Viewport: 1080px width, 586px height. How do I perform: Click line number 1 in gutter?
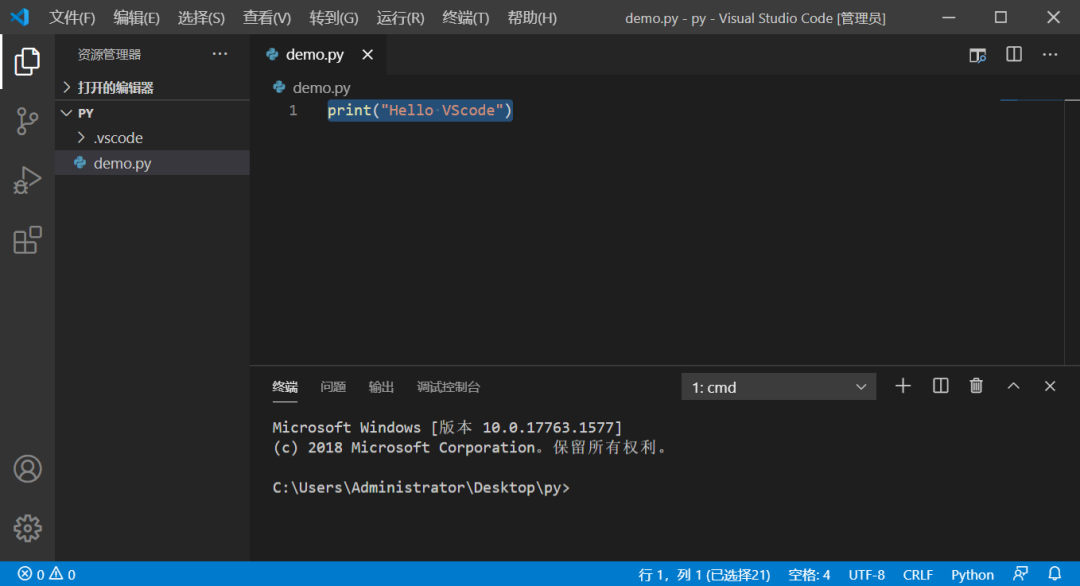[x=293, y=110]
